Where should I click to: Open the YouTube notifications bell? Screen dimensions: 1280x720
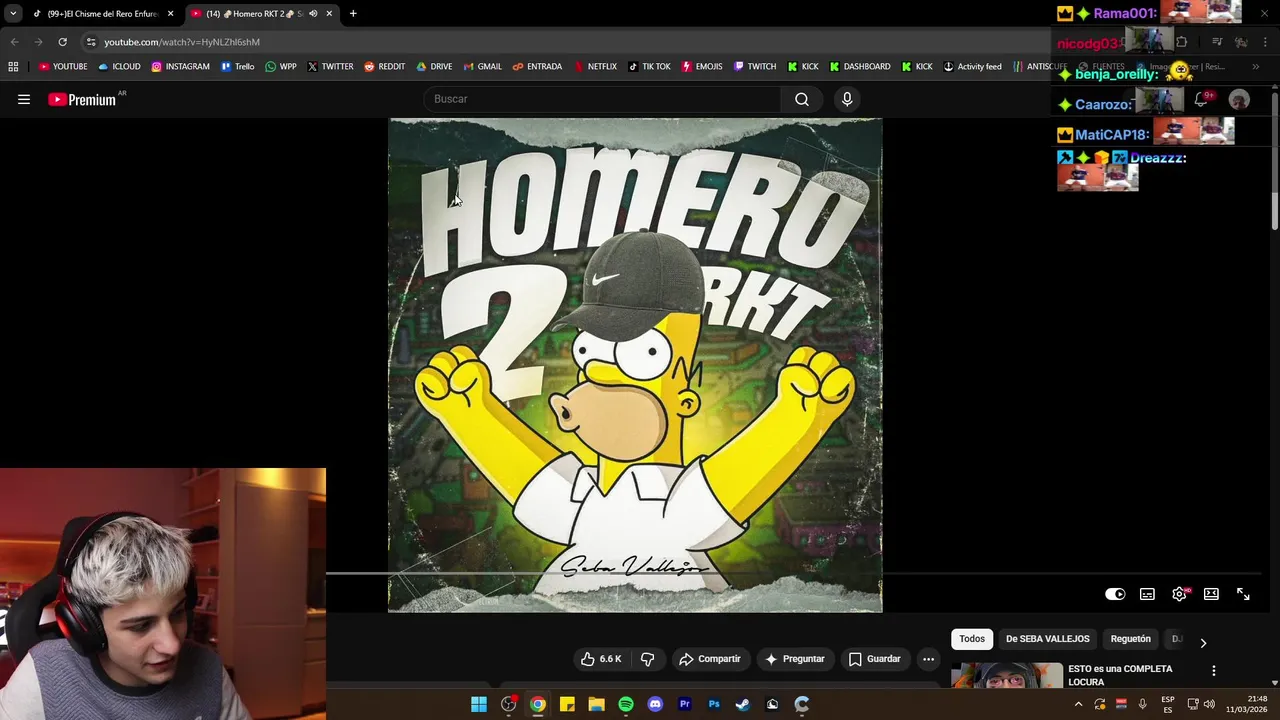click(1201, 99)
